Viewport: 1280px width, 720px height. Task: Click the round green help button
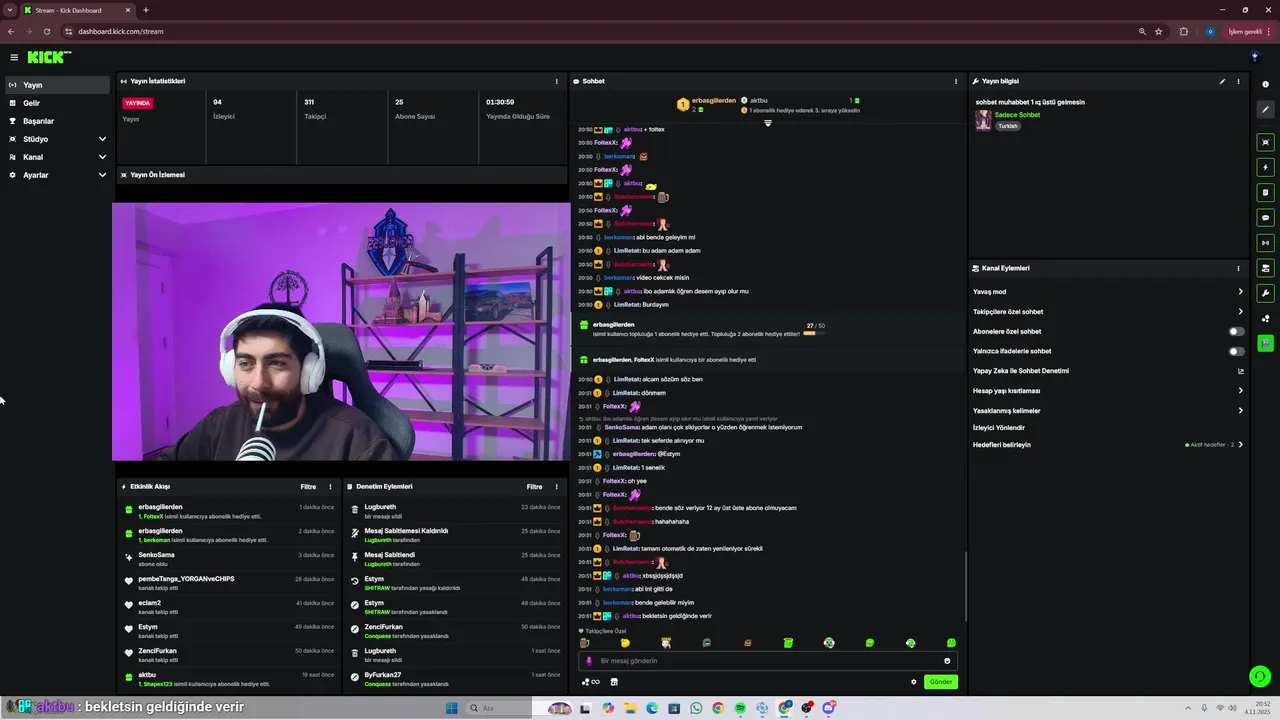1260,677
